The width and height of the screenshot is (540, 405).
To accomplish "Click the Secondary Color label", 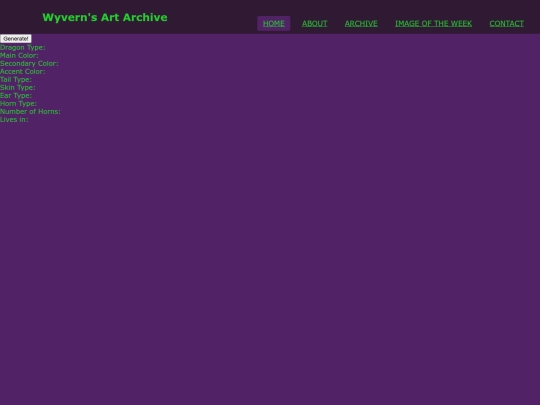I will pos(29,63).
